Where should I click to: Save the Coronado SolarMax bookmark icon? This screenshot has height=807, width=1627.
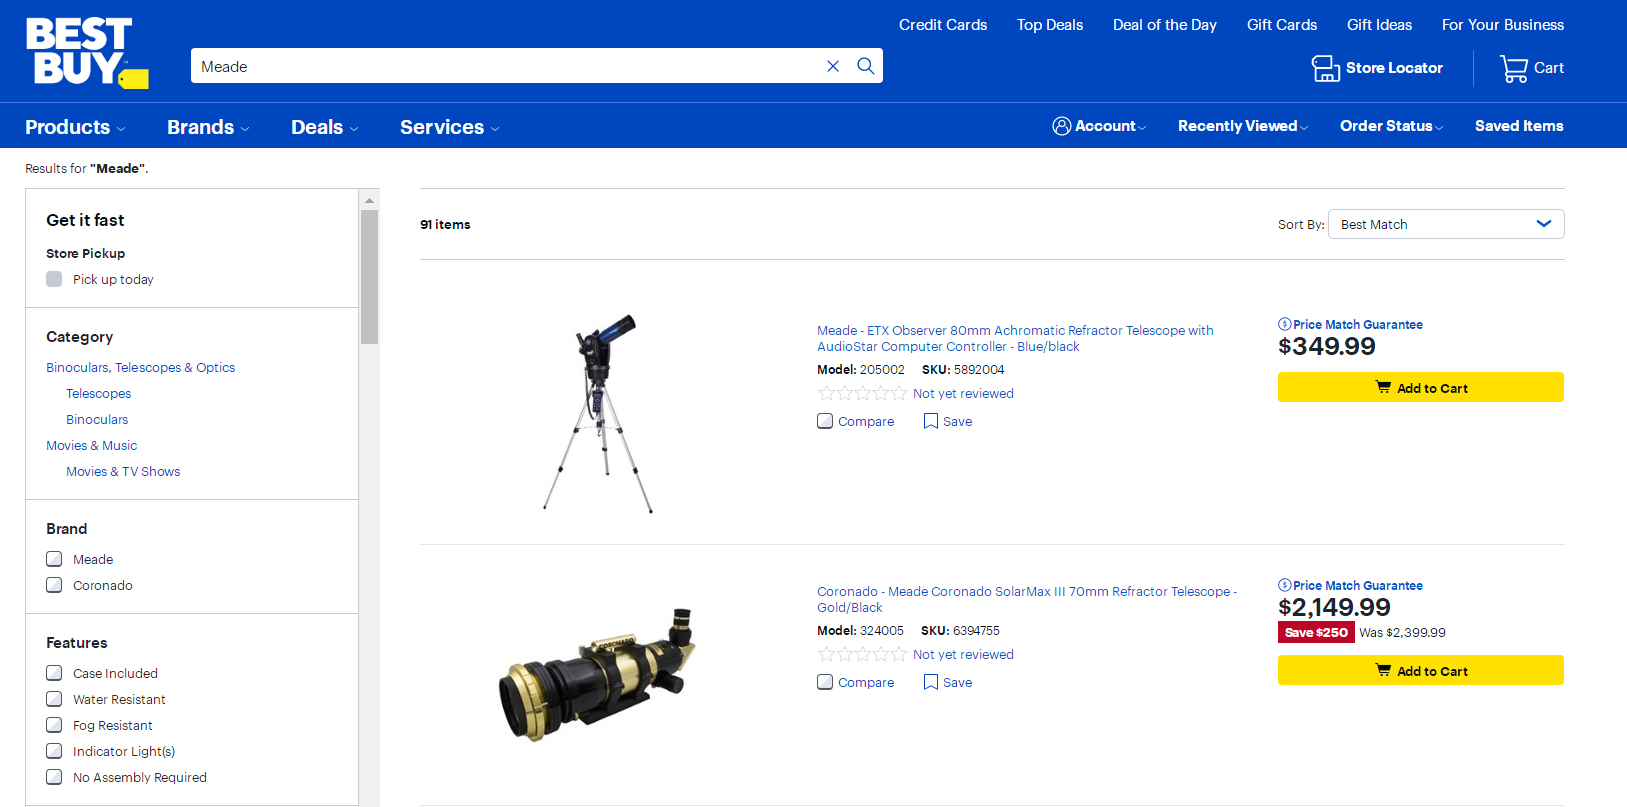click(931, 682)
